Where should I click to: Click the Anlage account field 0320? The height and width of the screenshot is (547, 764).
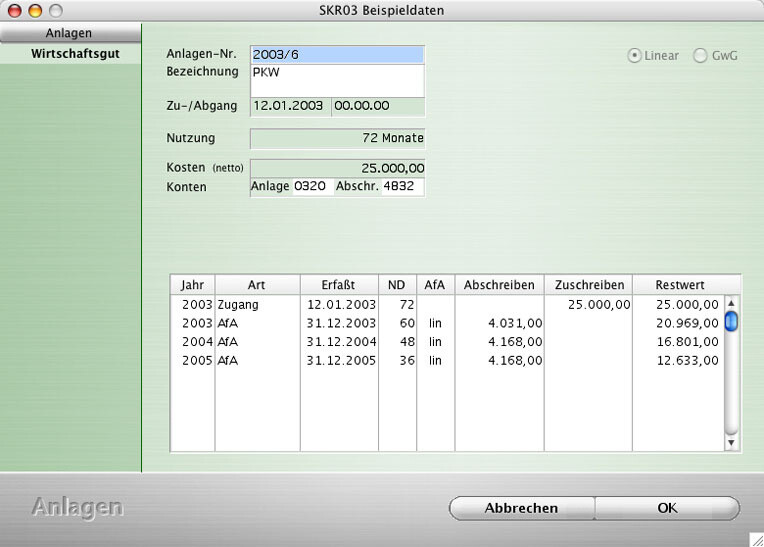313,187
